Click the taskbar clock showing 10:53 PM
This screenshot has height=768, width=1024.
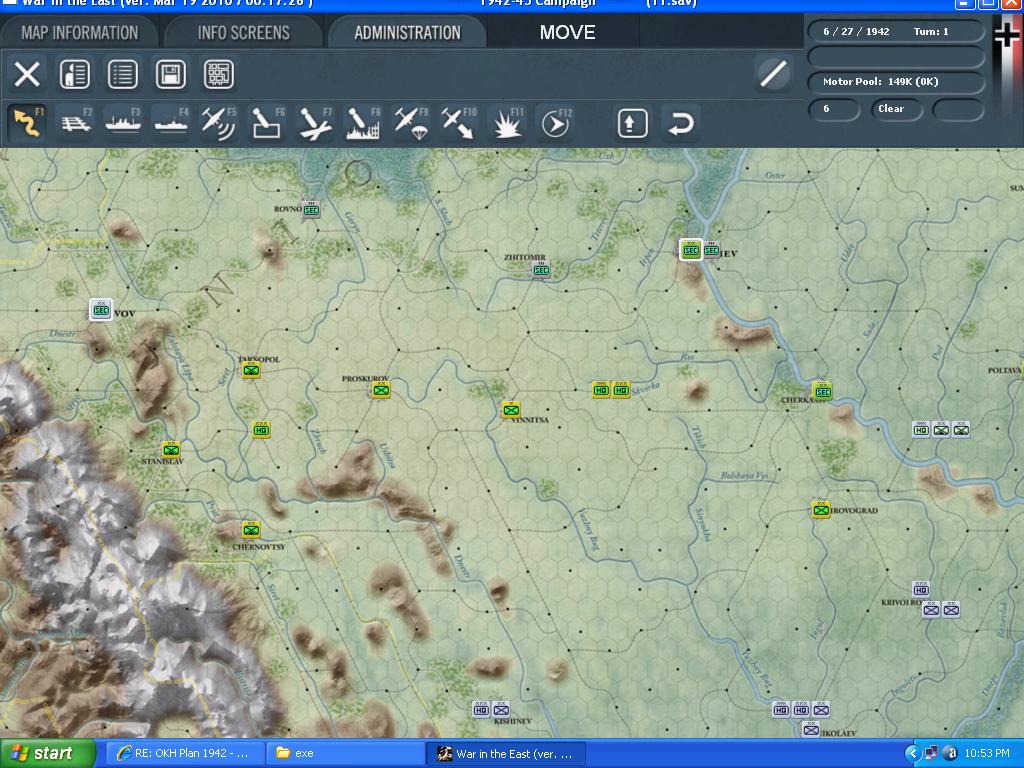(x=986, y=754)
